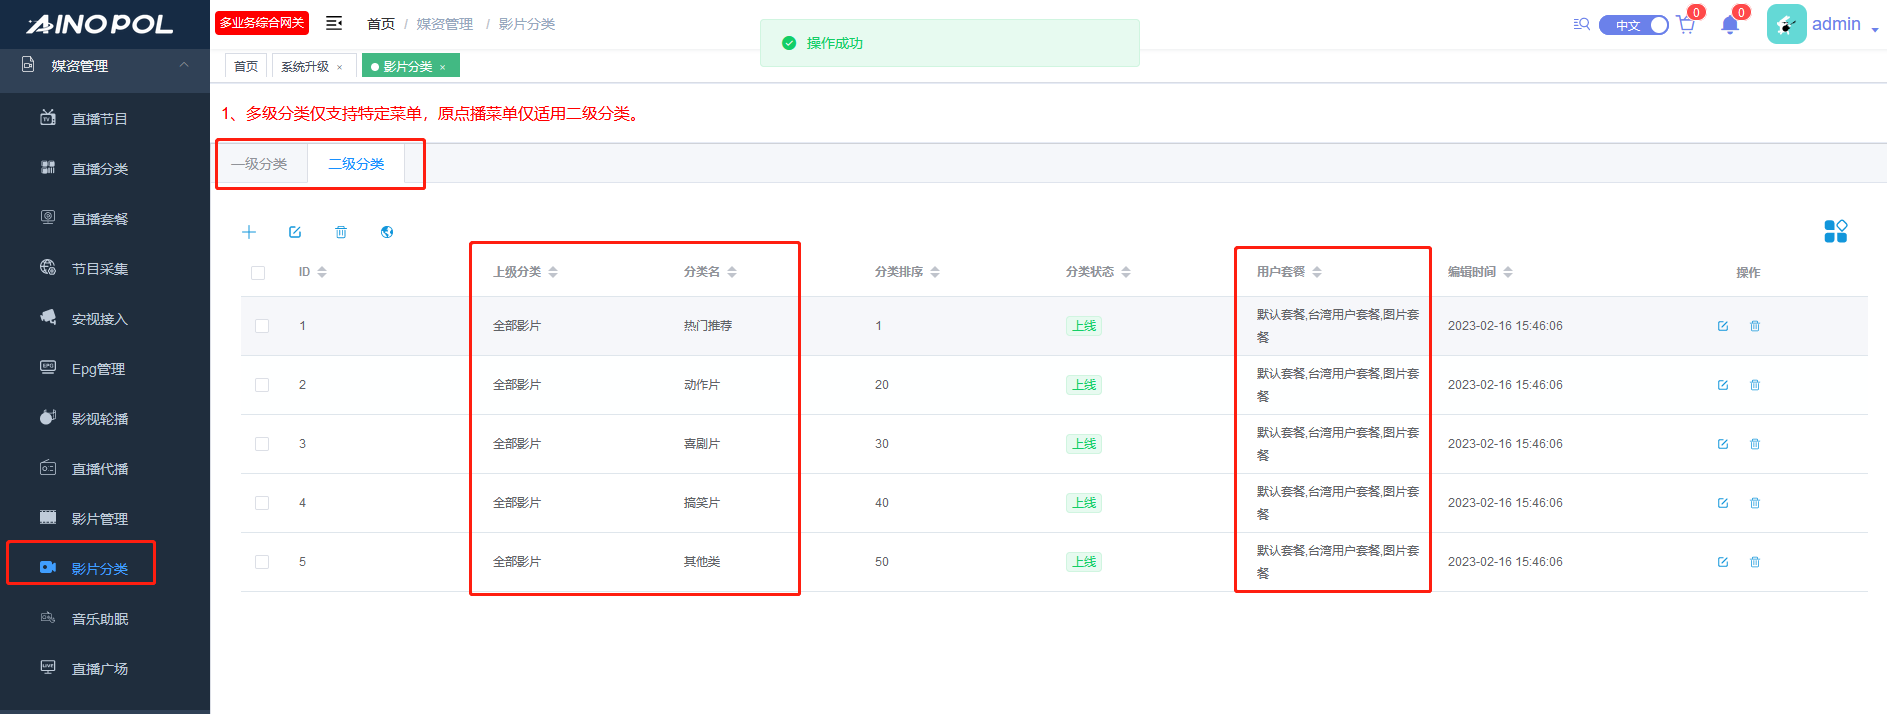Screen dimensions: 1887x714
Task: Open 影片管理 in the sidebar
Action: pyautogui.click(x=100, y=519)
